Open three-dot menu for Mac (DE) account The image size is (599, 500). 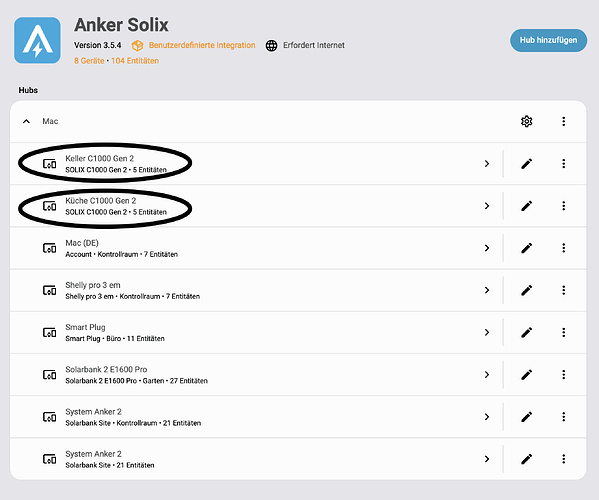[563, 248]
